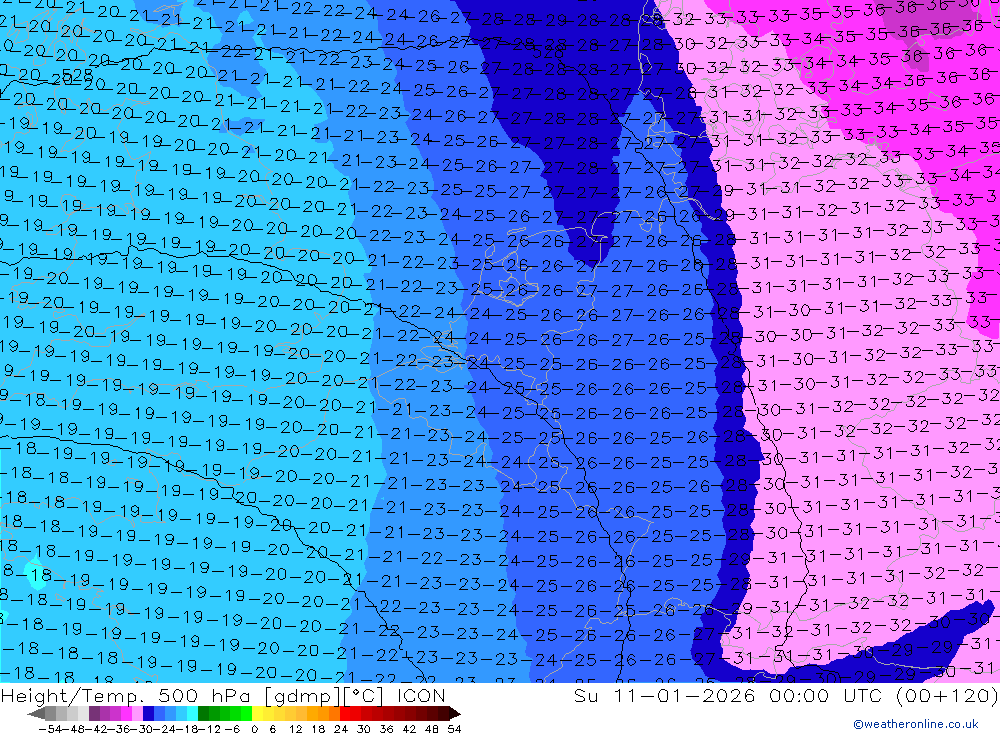Click the 'Su 11-01-2026 00:00 UTC' valid time text

pos(729,695)
